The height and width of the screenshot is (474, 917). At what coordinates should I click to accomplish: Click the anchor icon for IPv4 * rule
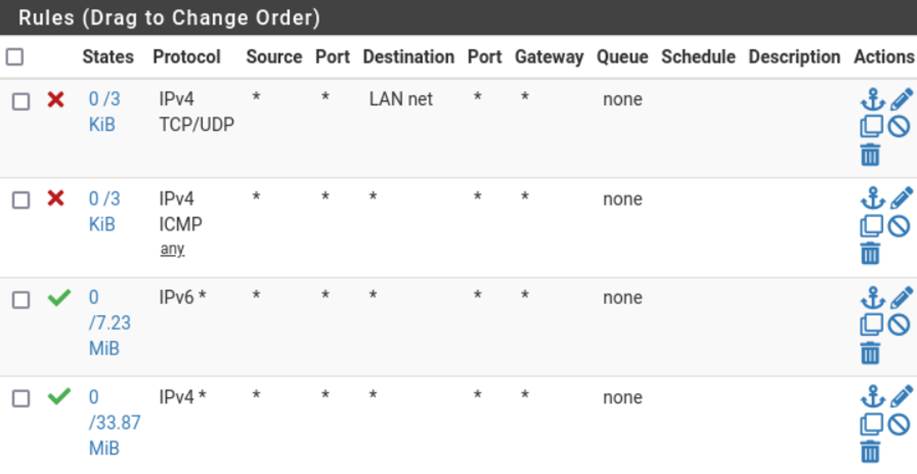(x=872, y=397)
